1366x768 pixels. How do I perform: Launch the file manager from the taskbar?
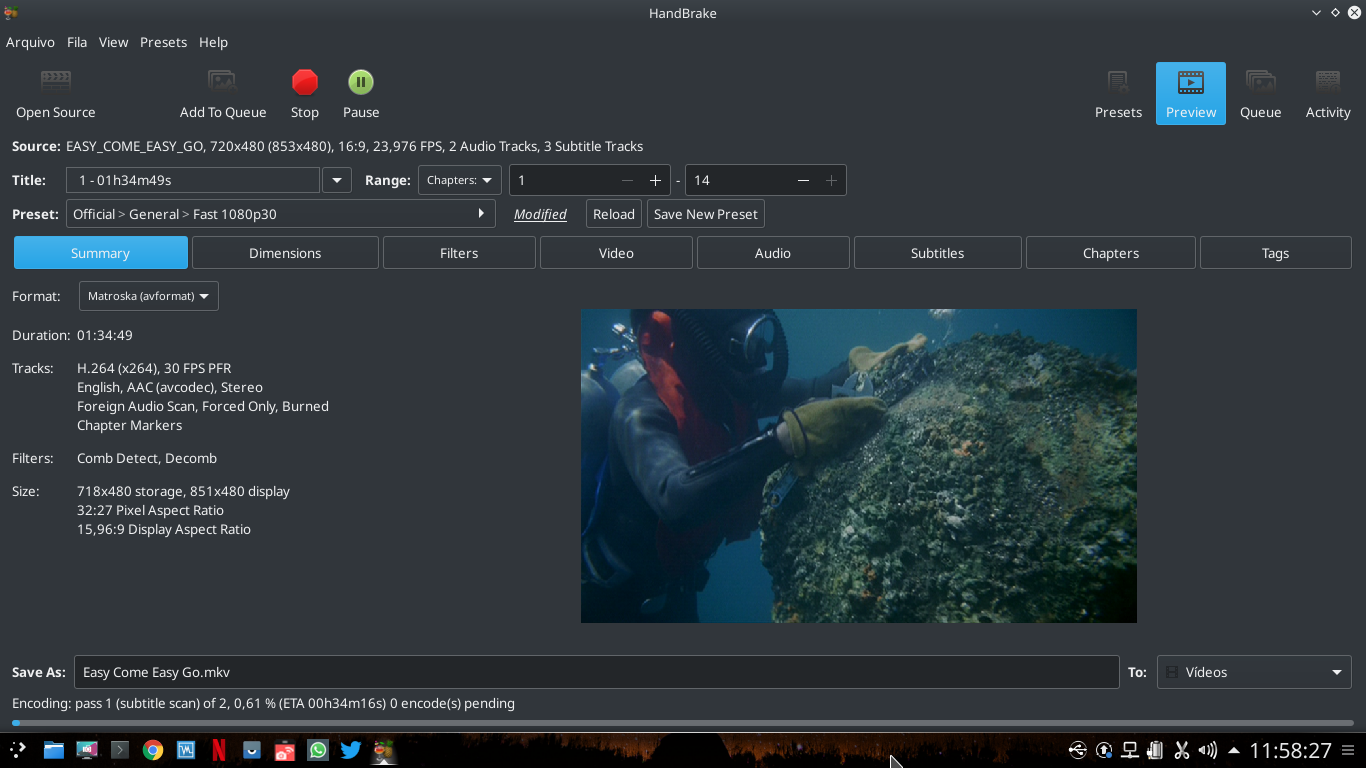click(x=53, y=750)
